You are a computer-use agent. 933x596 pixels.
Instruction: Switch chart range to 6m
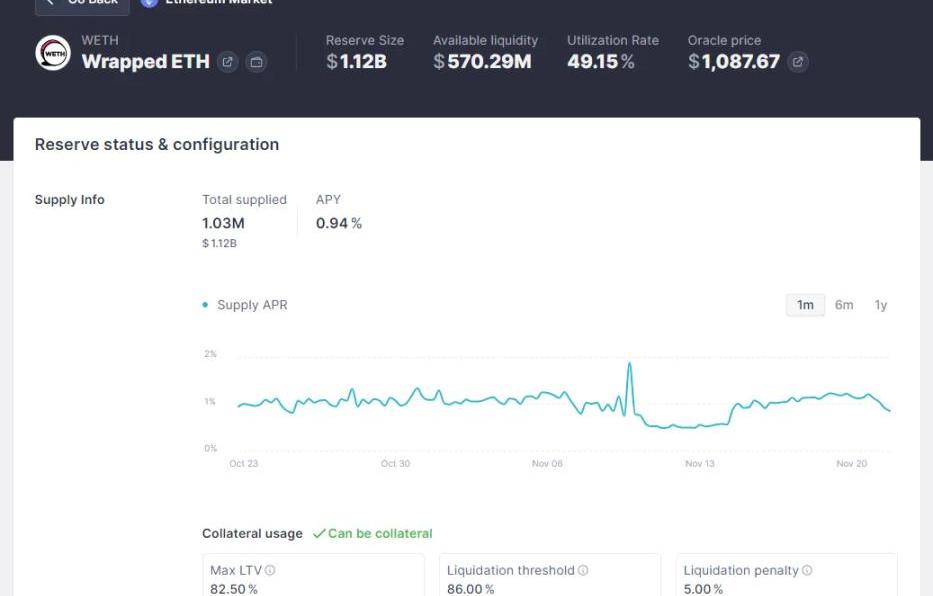click(x=844, y=305)
